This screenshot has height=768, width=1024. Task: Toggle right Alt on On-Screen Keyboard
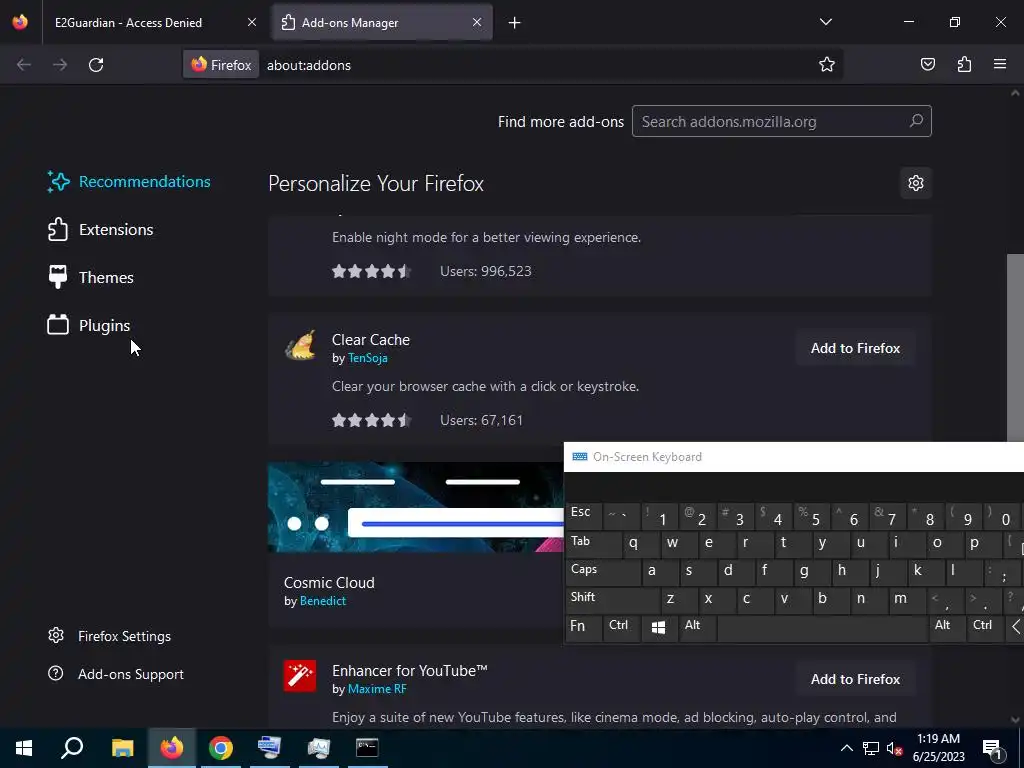click(x=946, y=628)
